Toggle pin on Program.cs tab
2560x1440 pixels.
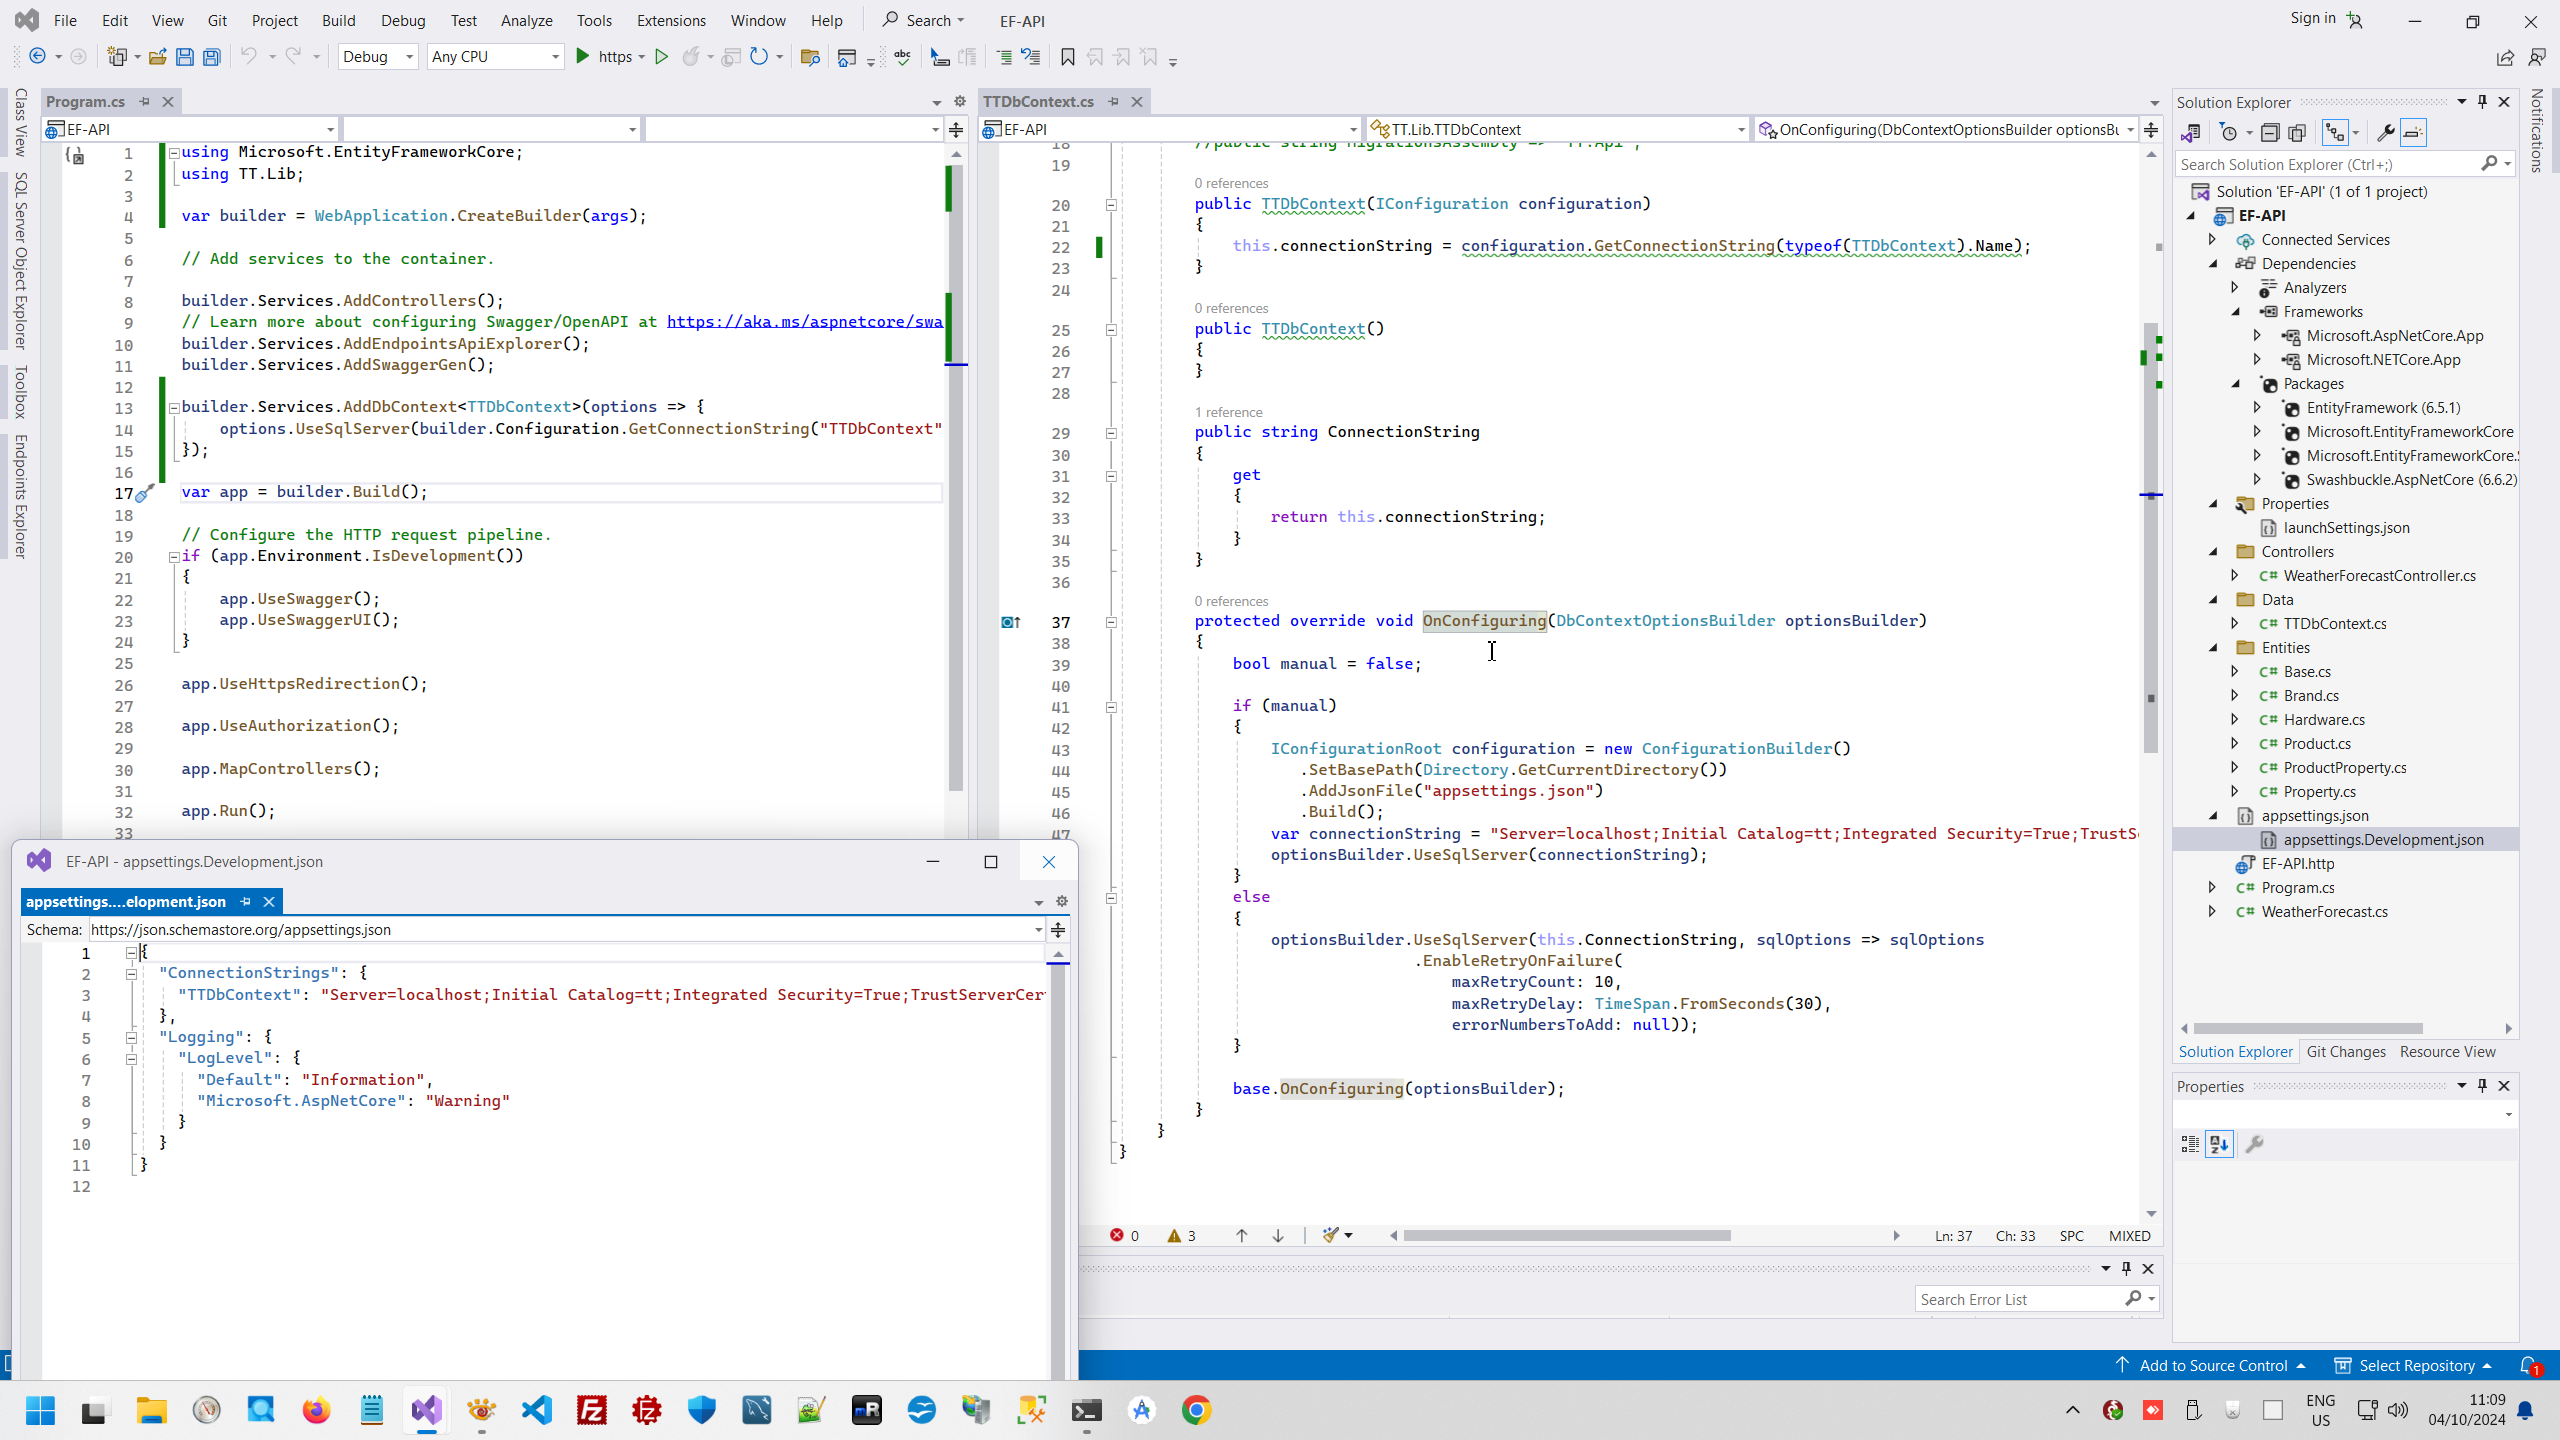(144, 101)
